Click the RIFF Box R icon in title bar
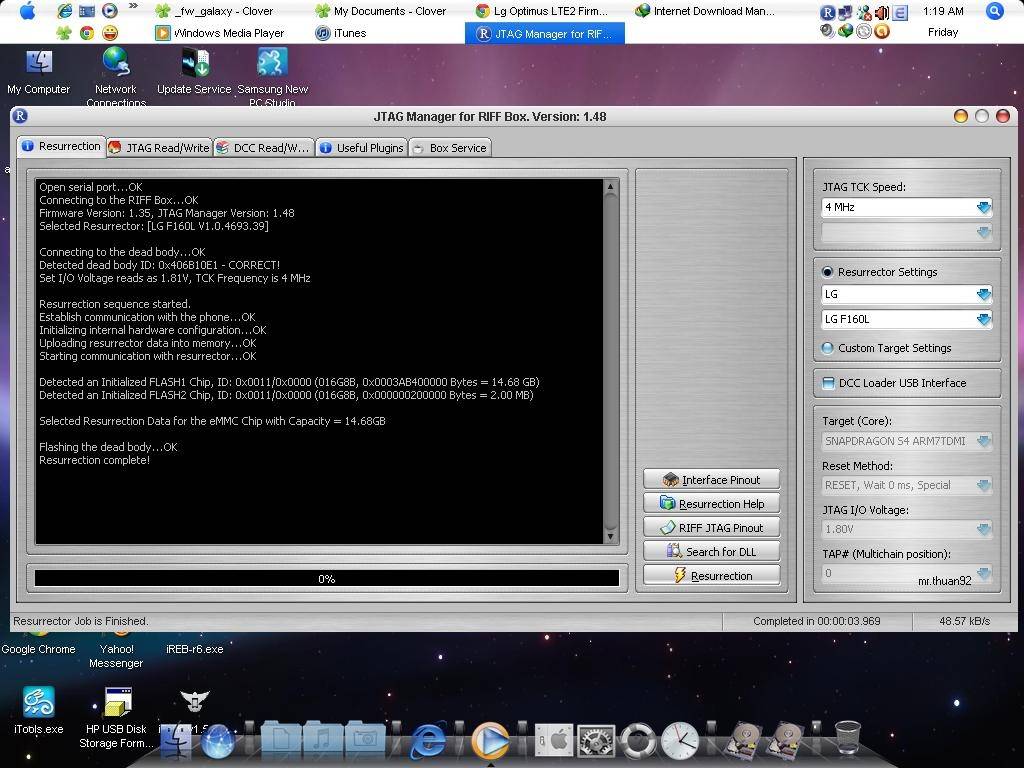 [x=20, y=116]
